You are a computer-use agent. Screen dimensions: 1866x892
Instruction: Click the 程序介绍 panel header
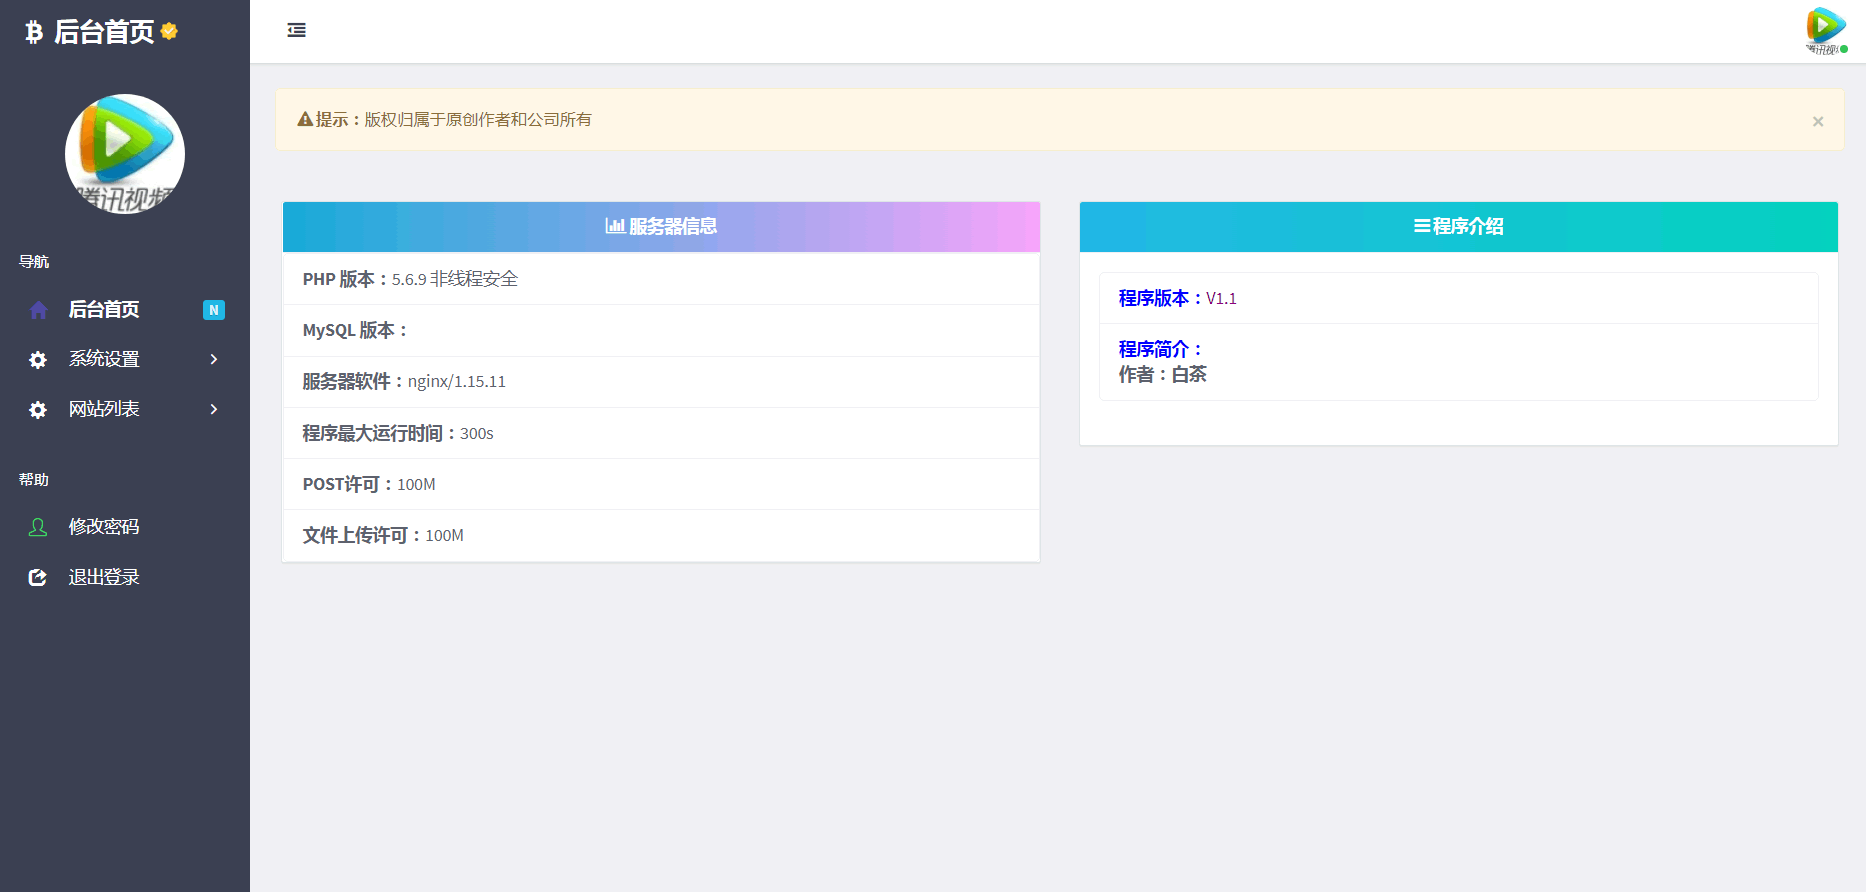1458,227
